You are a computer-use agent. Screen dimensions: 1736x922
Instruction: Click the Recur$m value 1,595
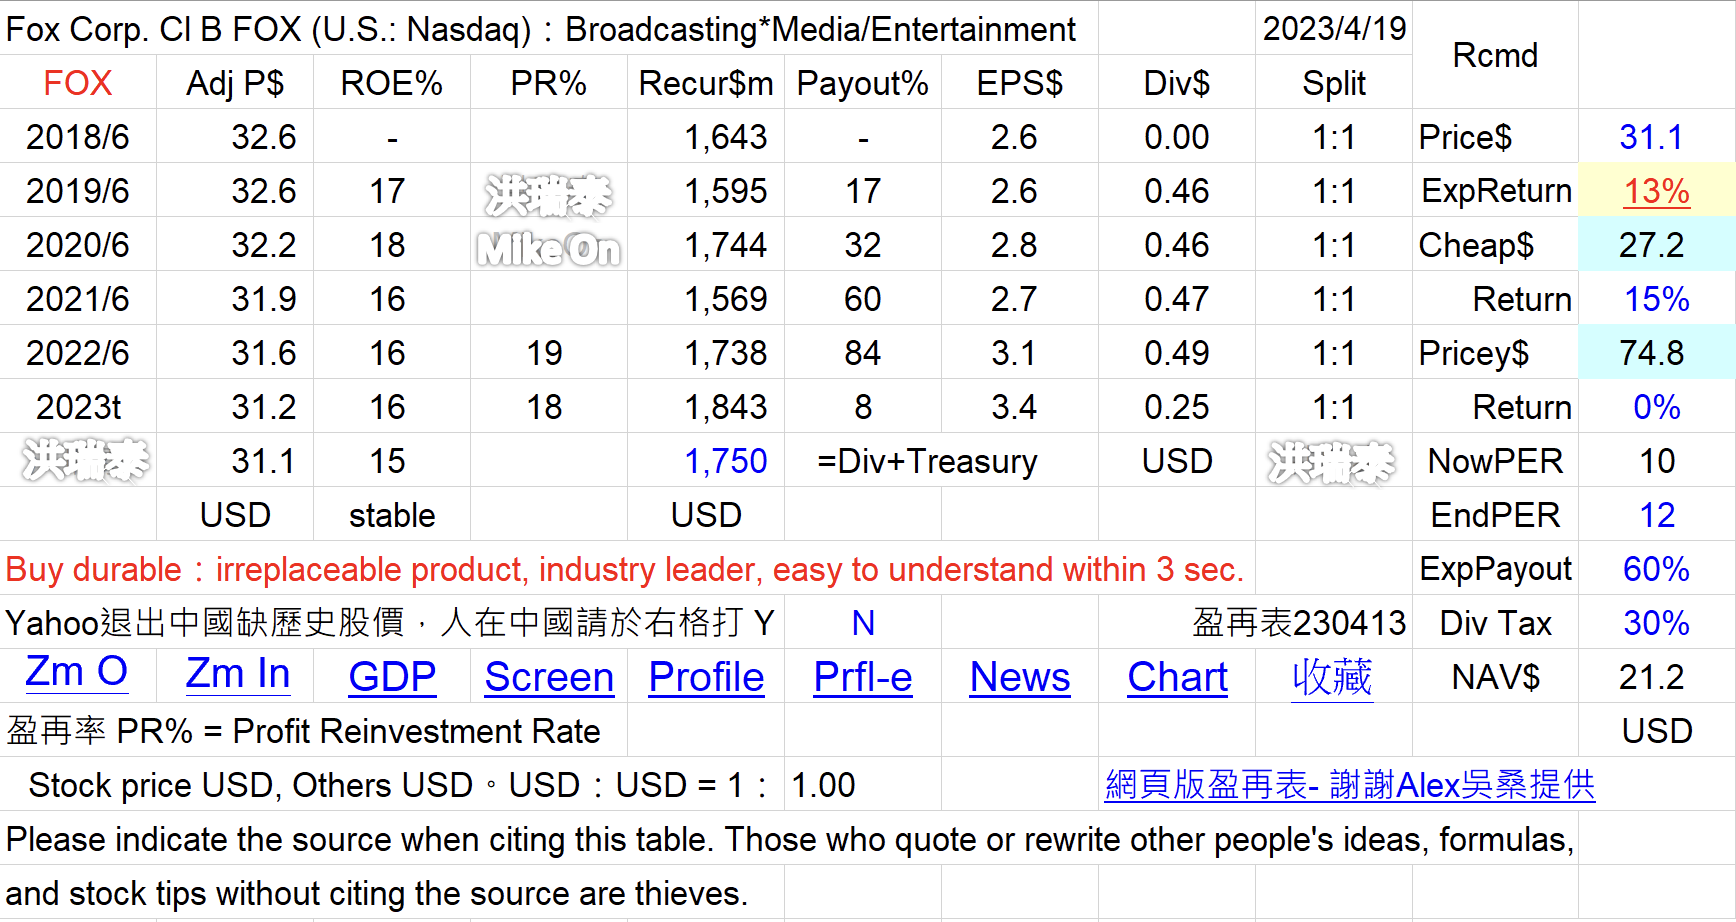click(x=726, y=191)
